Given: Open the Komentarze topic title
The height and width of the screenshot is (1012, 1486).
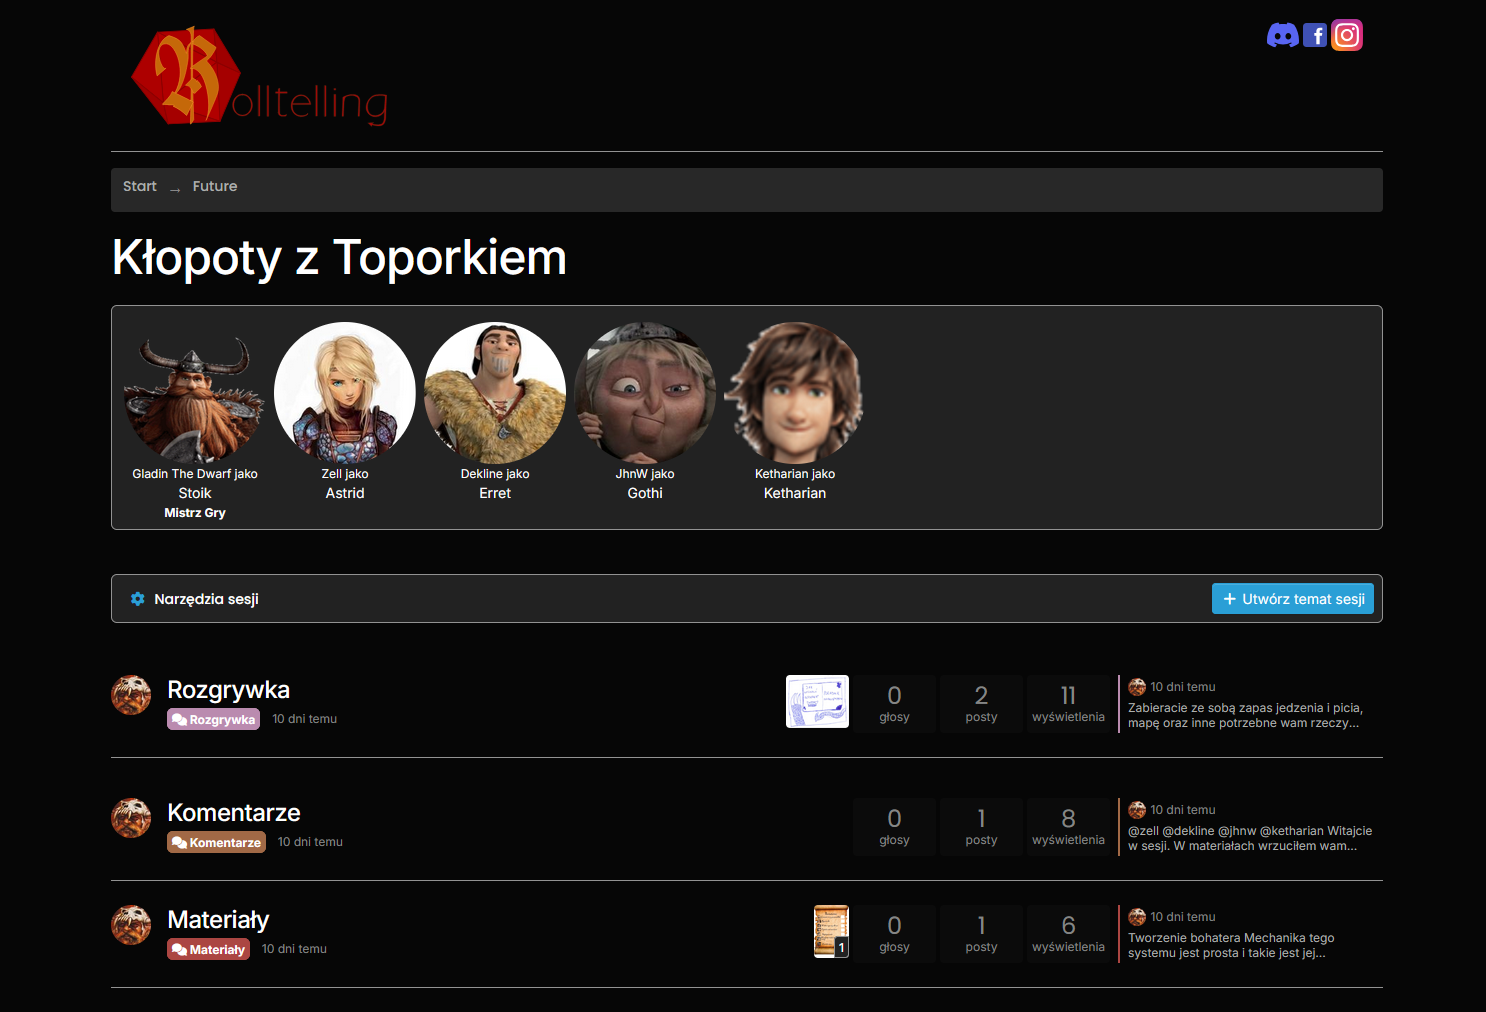Looking at the screenshot, I should [x=234, y=812].
